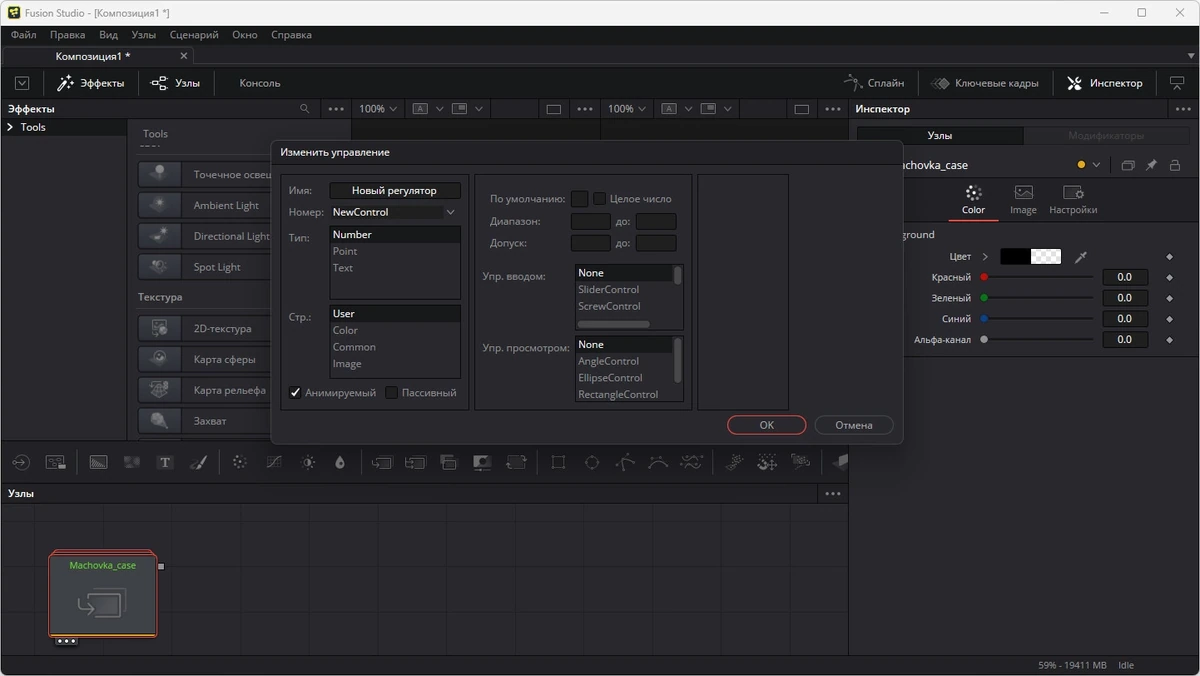Add a Merge node from the toolbar
The width and height of the screenshot is (1200, 676).
point(382,462)
